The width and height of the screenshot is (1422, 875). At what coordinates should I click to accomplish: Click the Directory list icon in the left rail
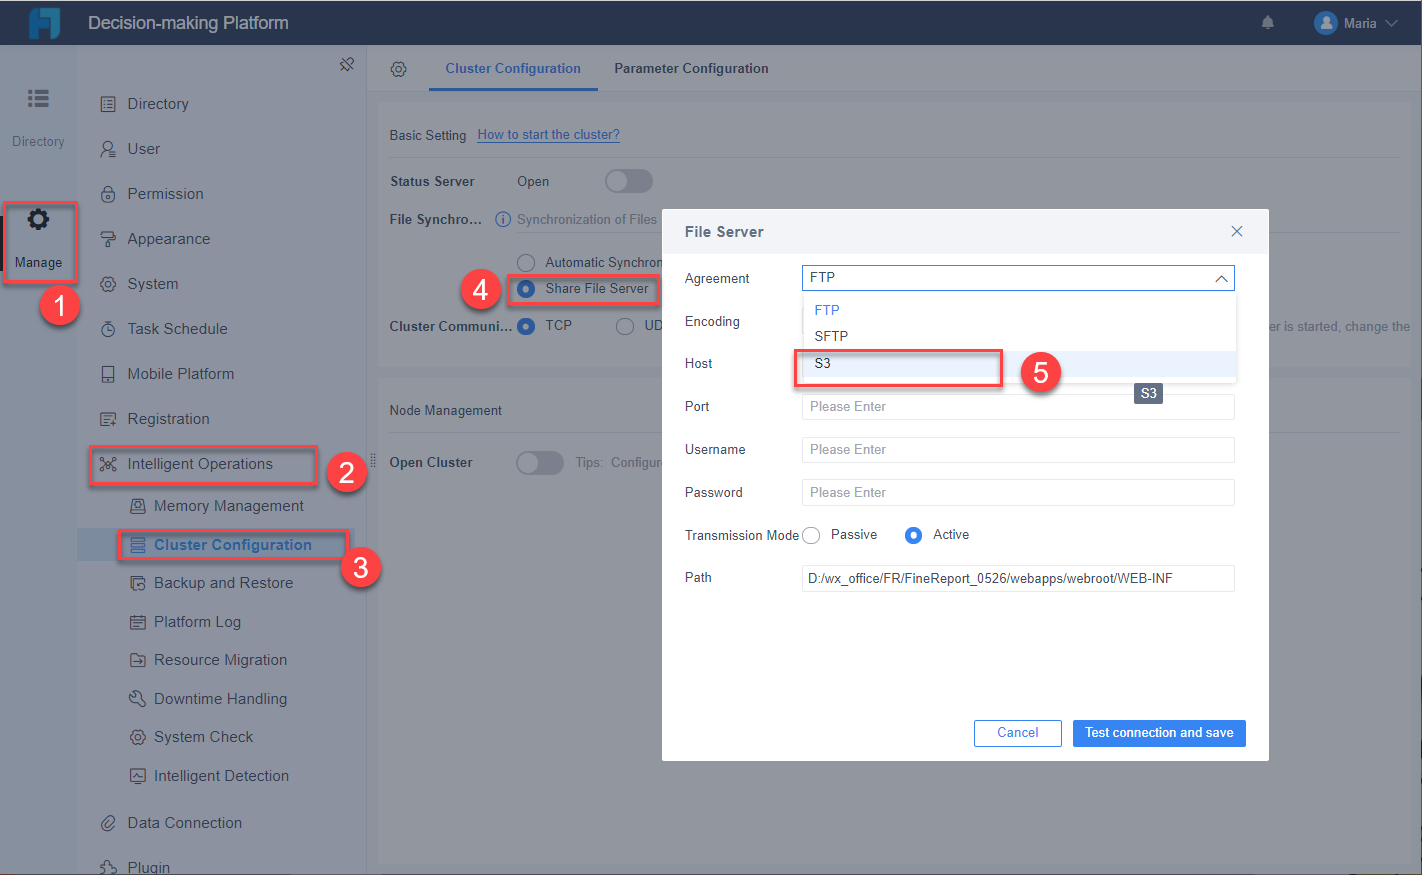tap(38, 98)
